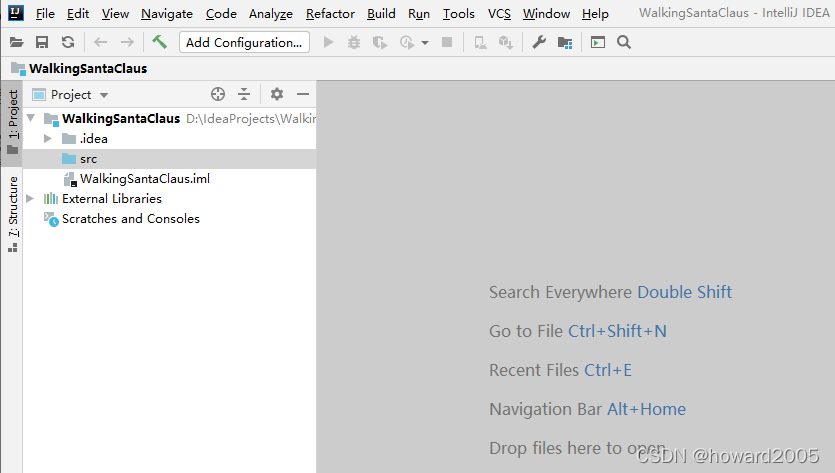Viewport: 835px width, 473px height.
Task: Expand the External Libraries node
Action: 30,199
